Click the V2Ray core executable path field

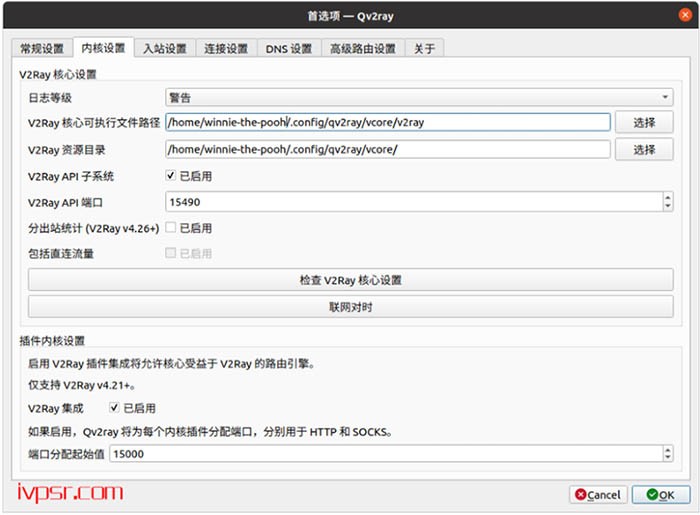pos(388,122)
